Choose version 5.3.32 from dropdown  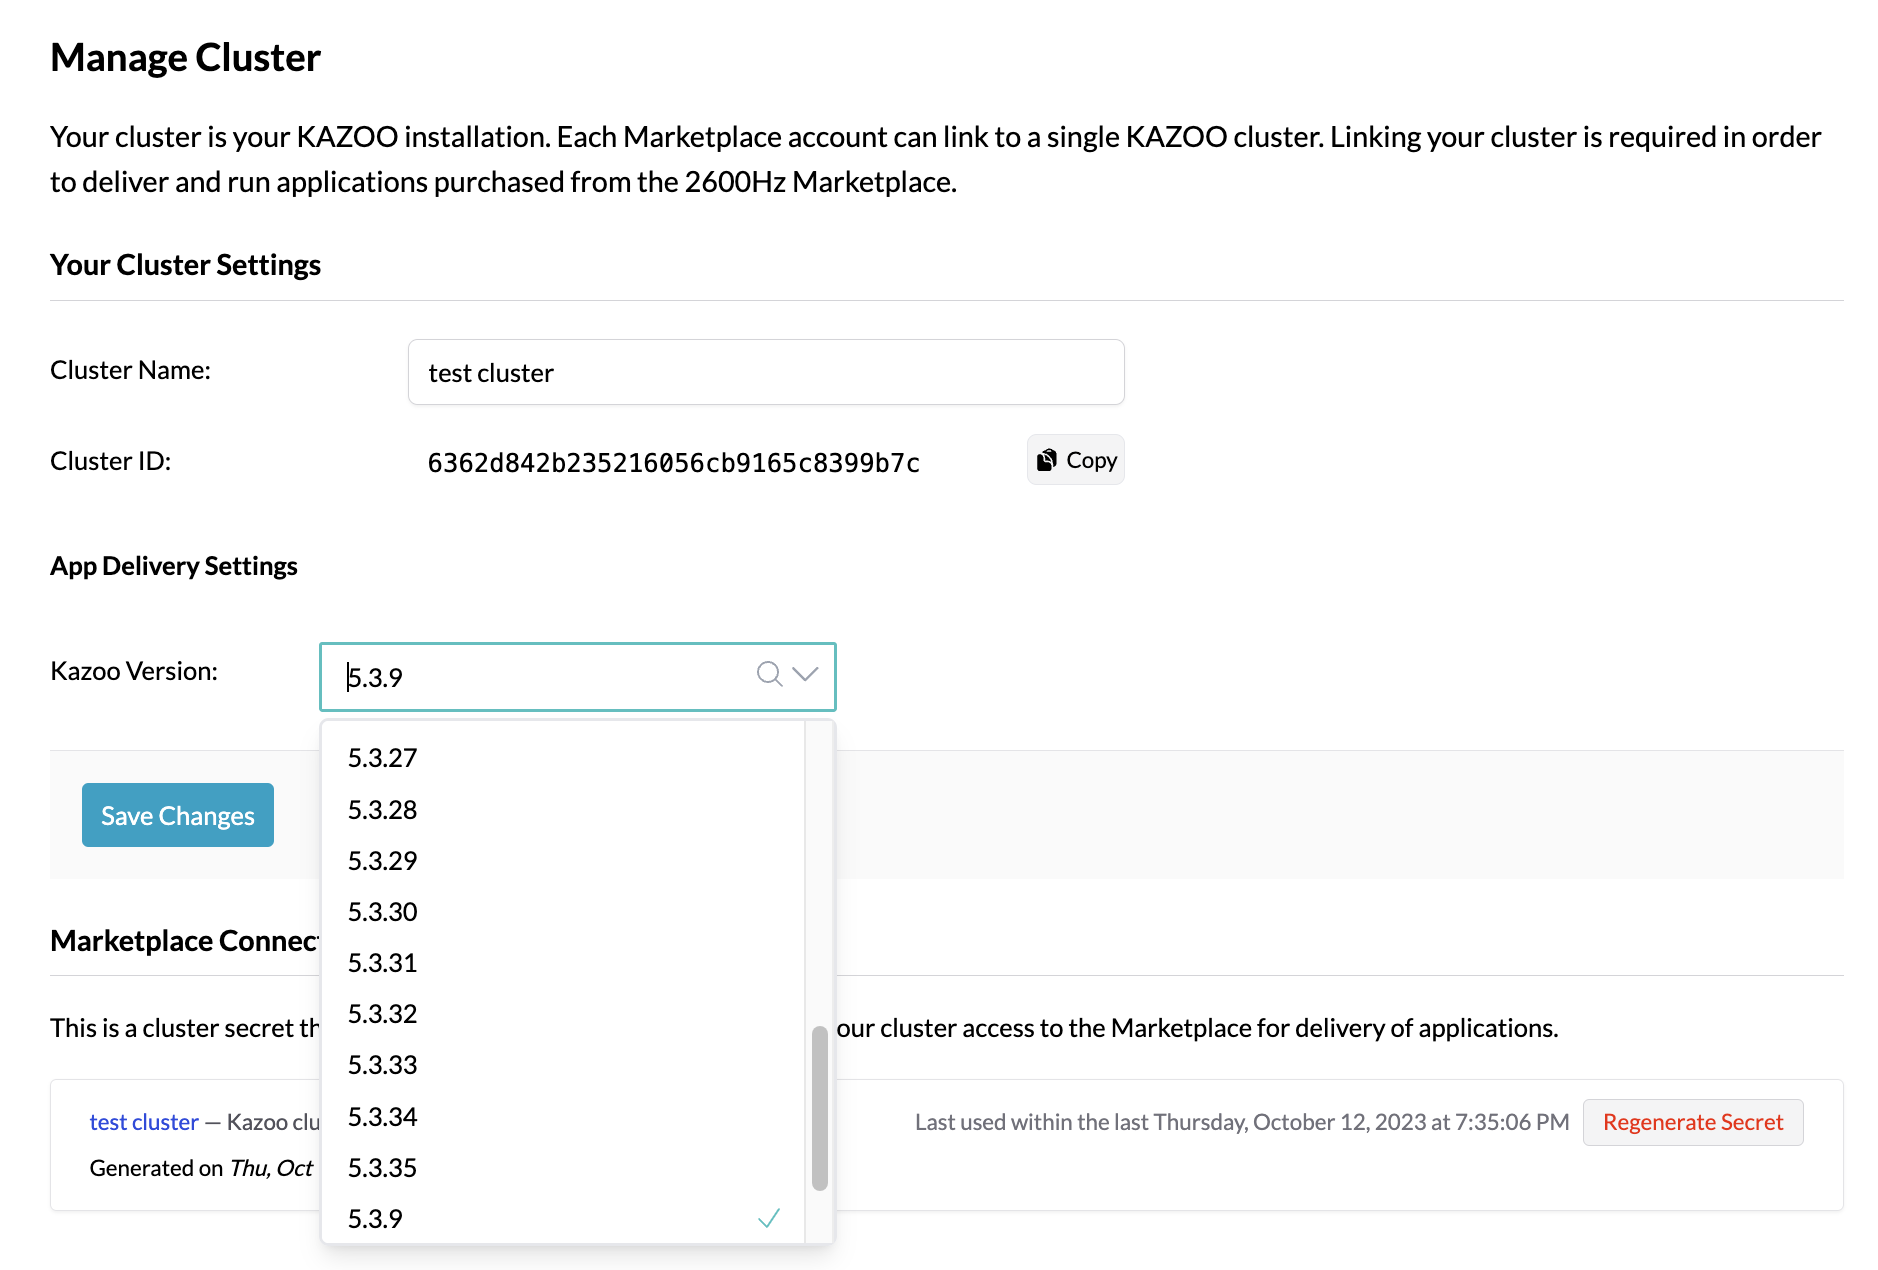point(563,1014)
